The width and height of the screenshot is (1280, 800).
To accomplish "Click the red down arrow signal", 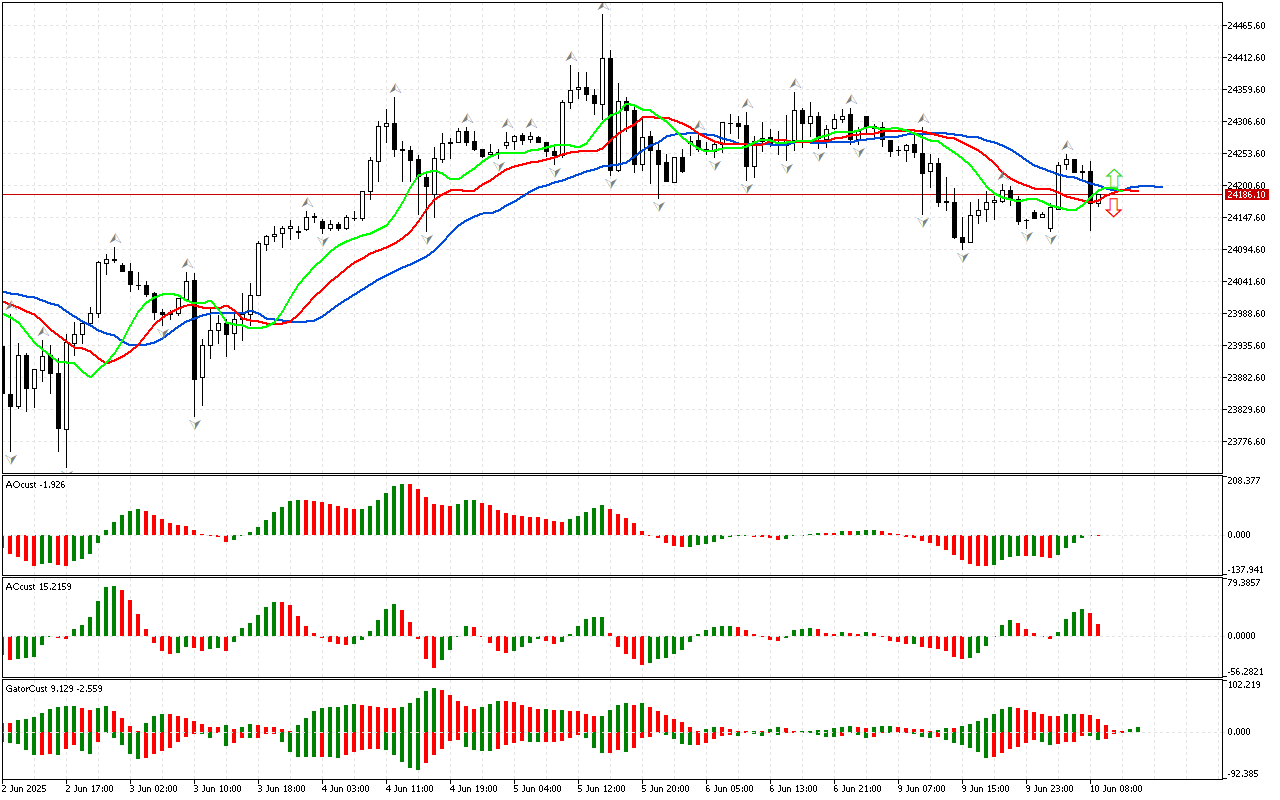I will coord(1113,208).
